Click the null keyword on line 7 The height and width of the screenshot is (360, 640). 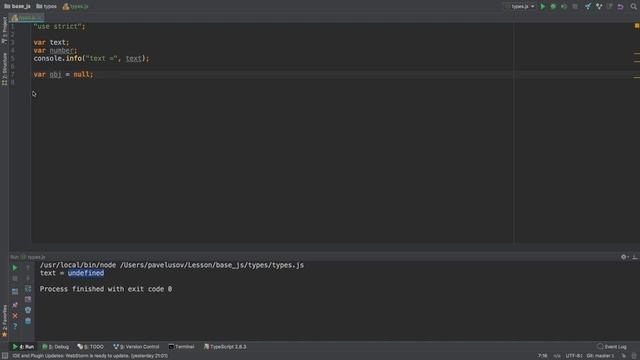point(82,74)
